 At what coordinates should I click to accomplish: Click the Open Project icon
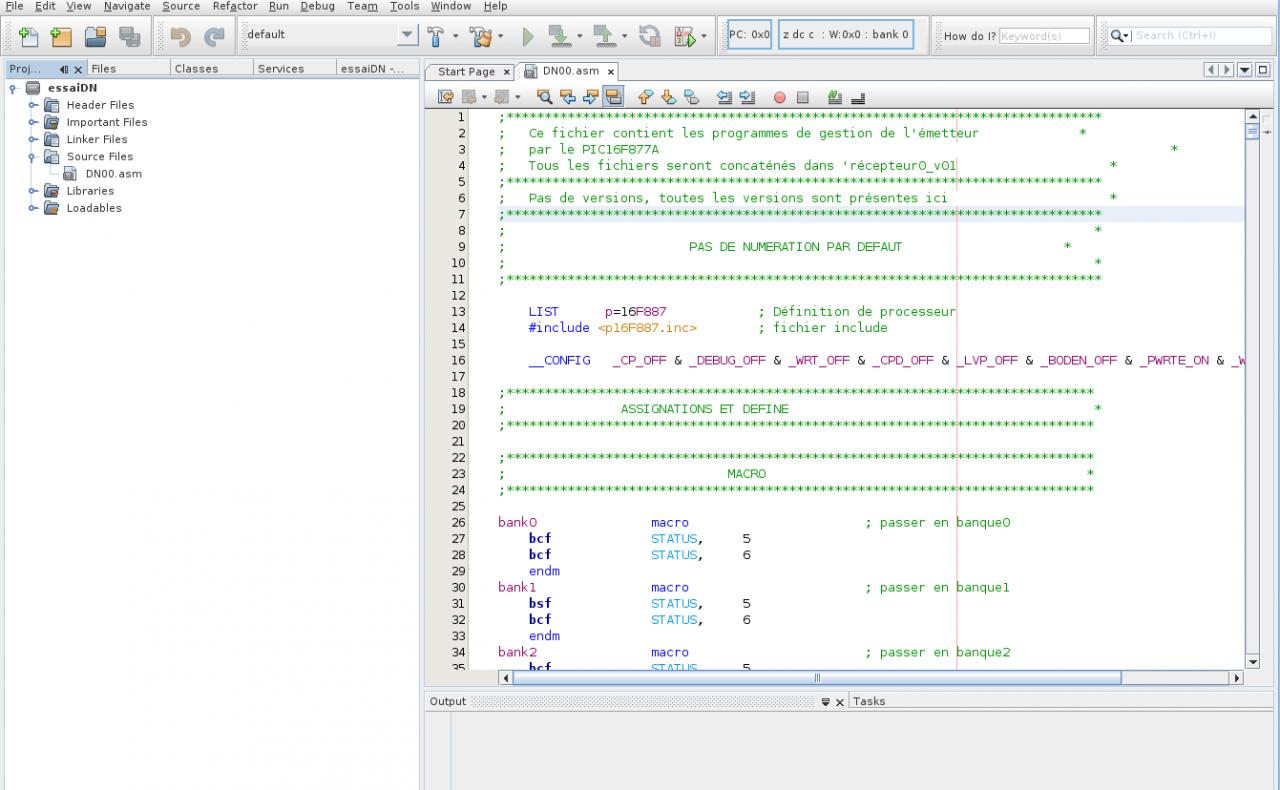click(x=95, y=36)
